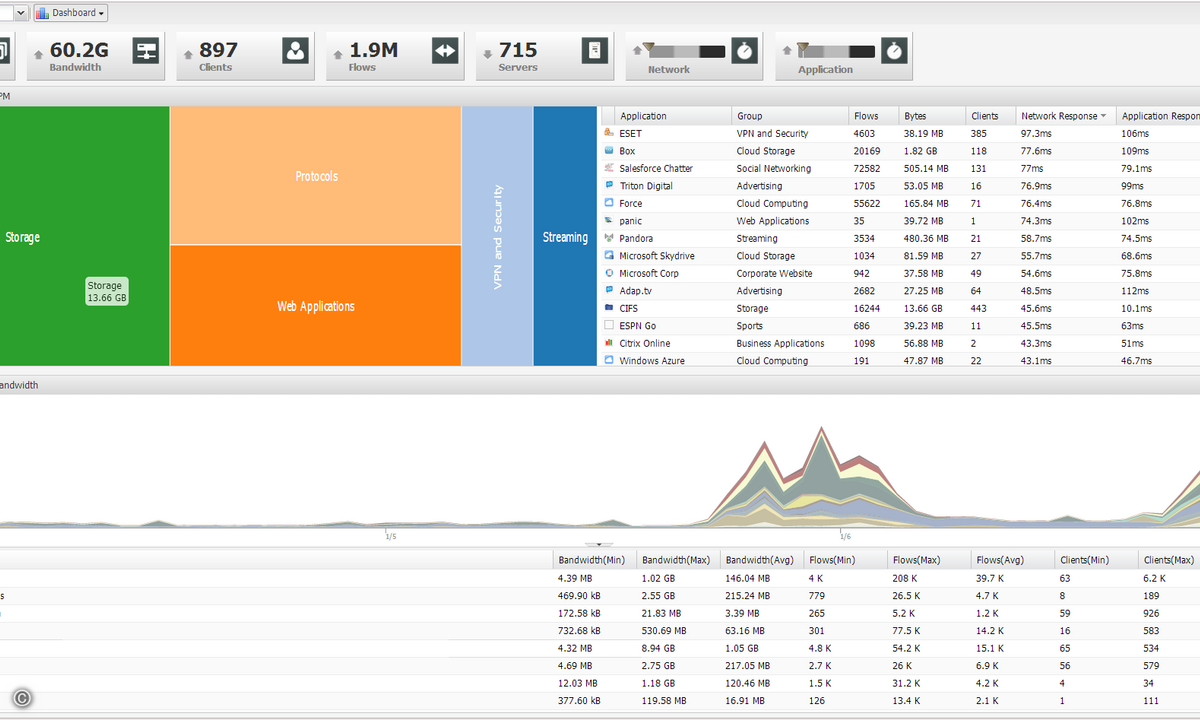
Task: Click the Microsoft Skydrive application icon
Action: (x=609, y=256)
